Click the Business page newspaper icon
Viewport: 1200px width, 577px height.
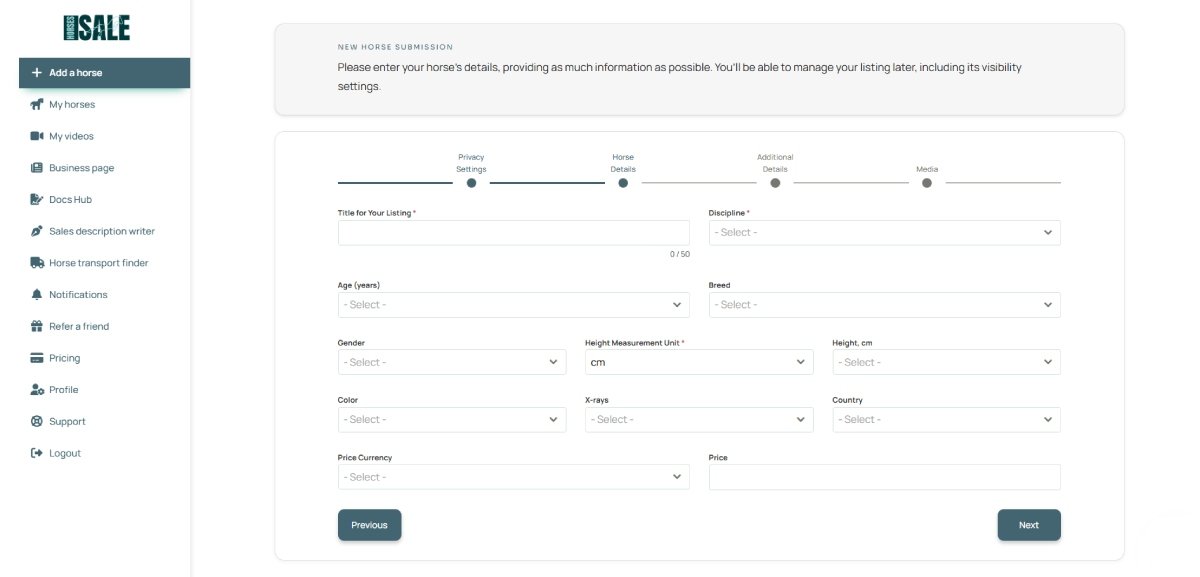click(x=37, y=168)
